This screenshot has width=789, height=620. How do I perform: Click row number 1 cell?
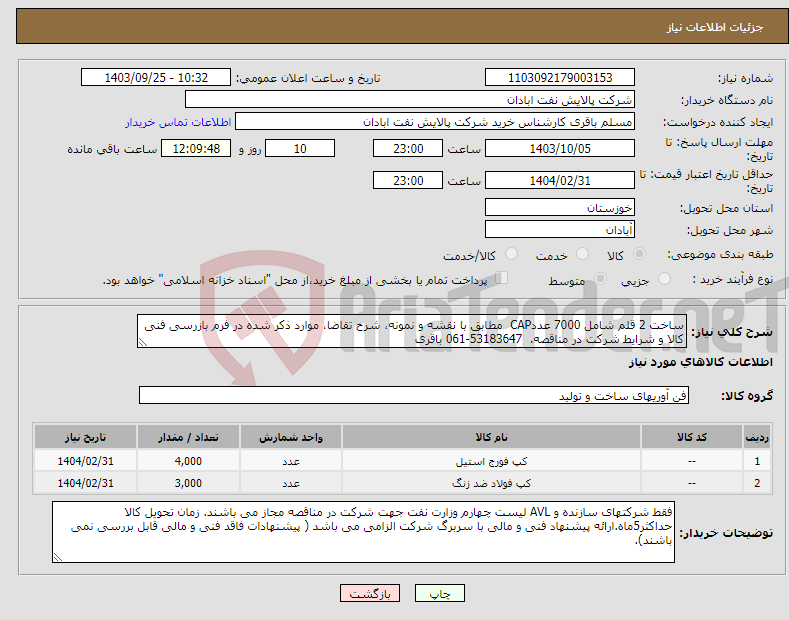pos(757,461)
